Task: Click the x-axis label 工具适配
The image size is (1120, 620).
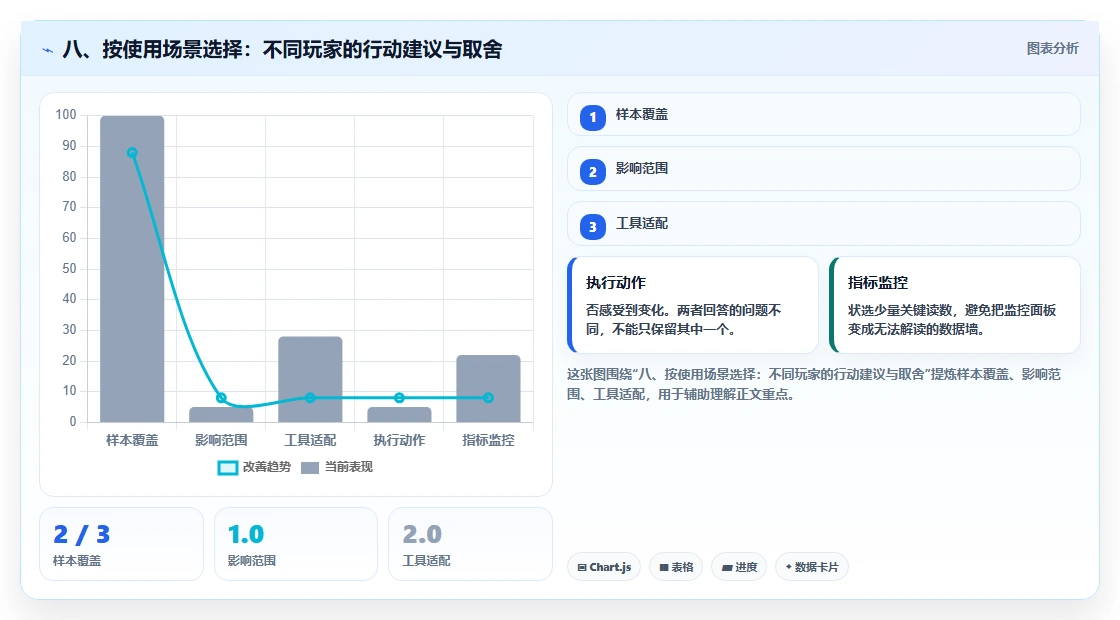Action: (x=310, y=441)
